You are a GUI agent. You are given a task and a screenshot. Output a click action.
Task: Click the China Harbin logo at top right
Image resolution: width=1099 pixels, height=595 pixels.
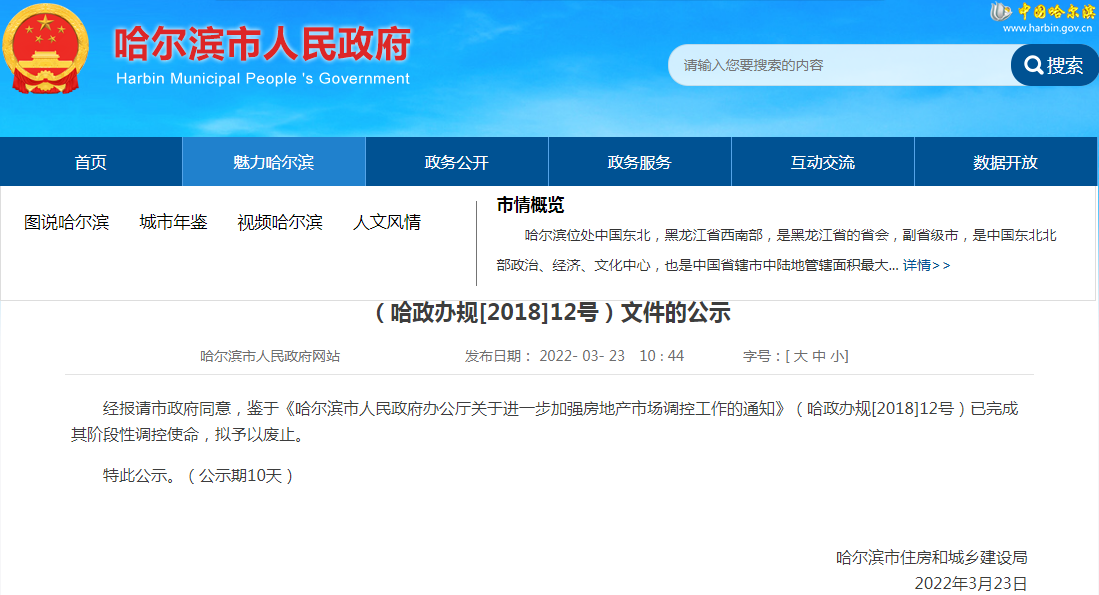tap(1042, 11)
